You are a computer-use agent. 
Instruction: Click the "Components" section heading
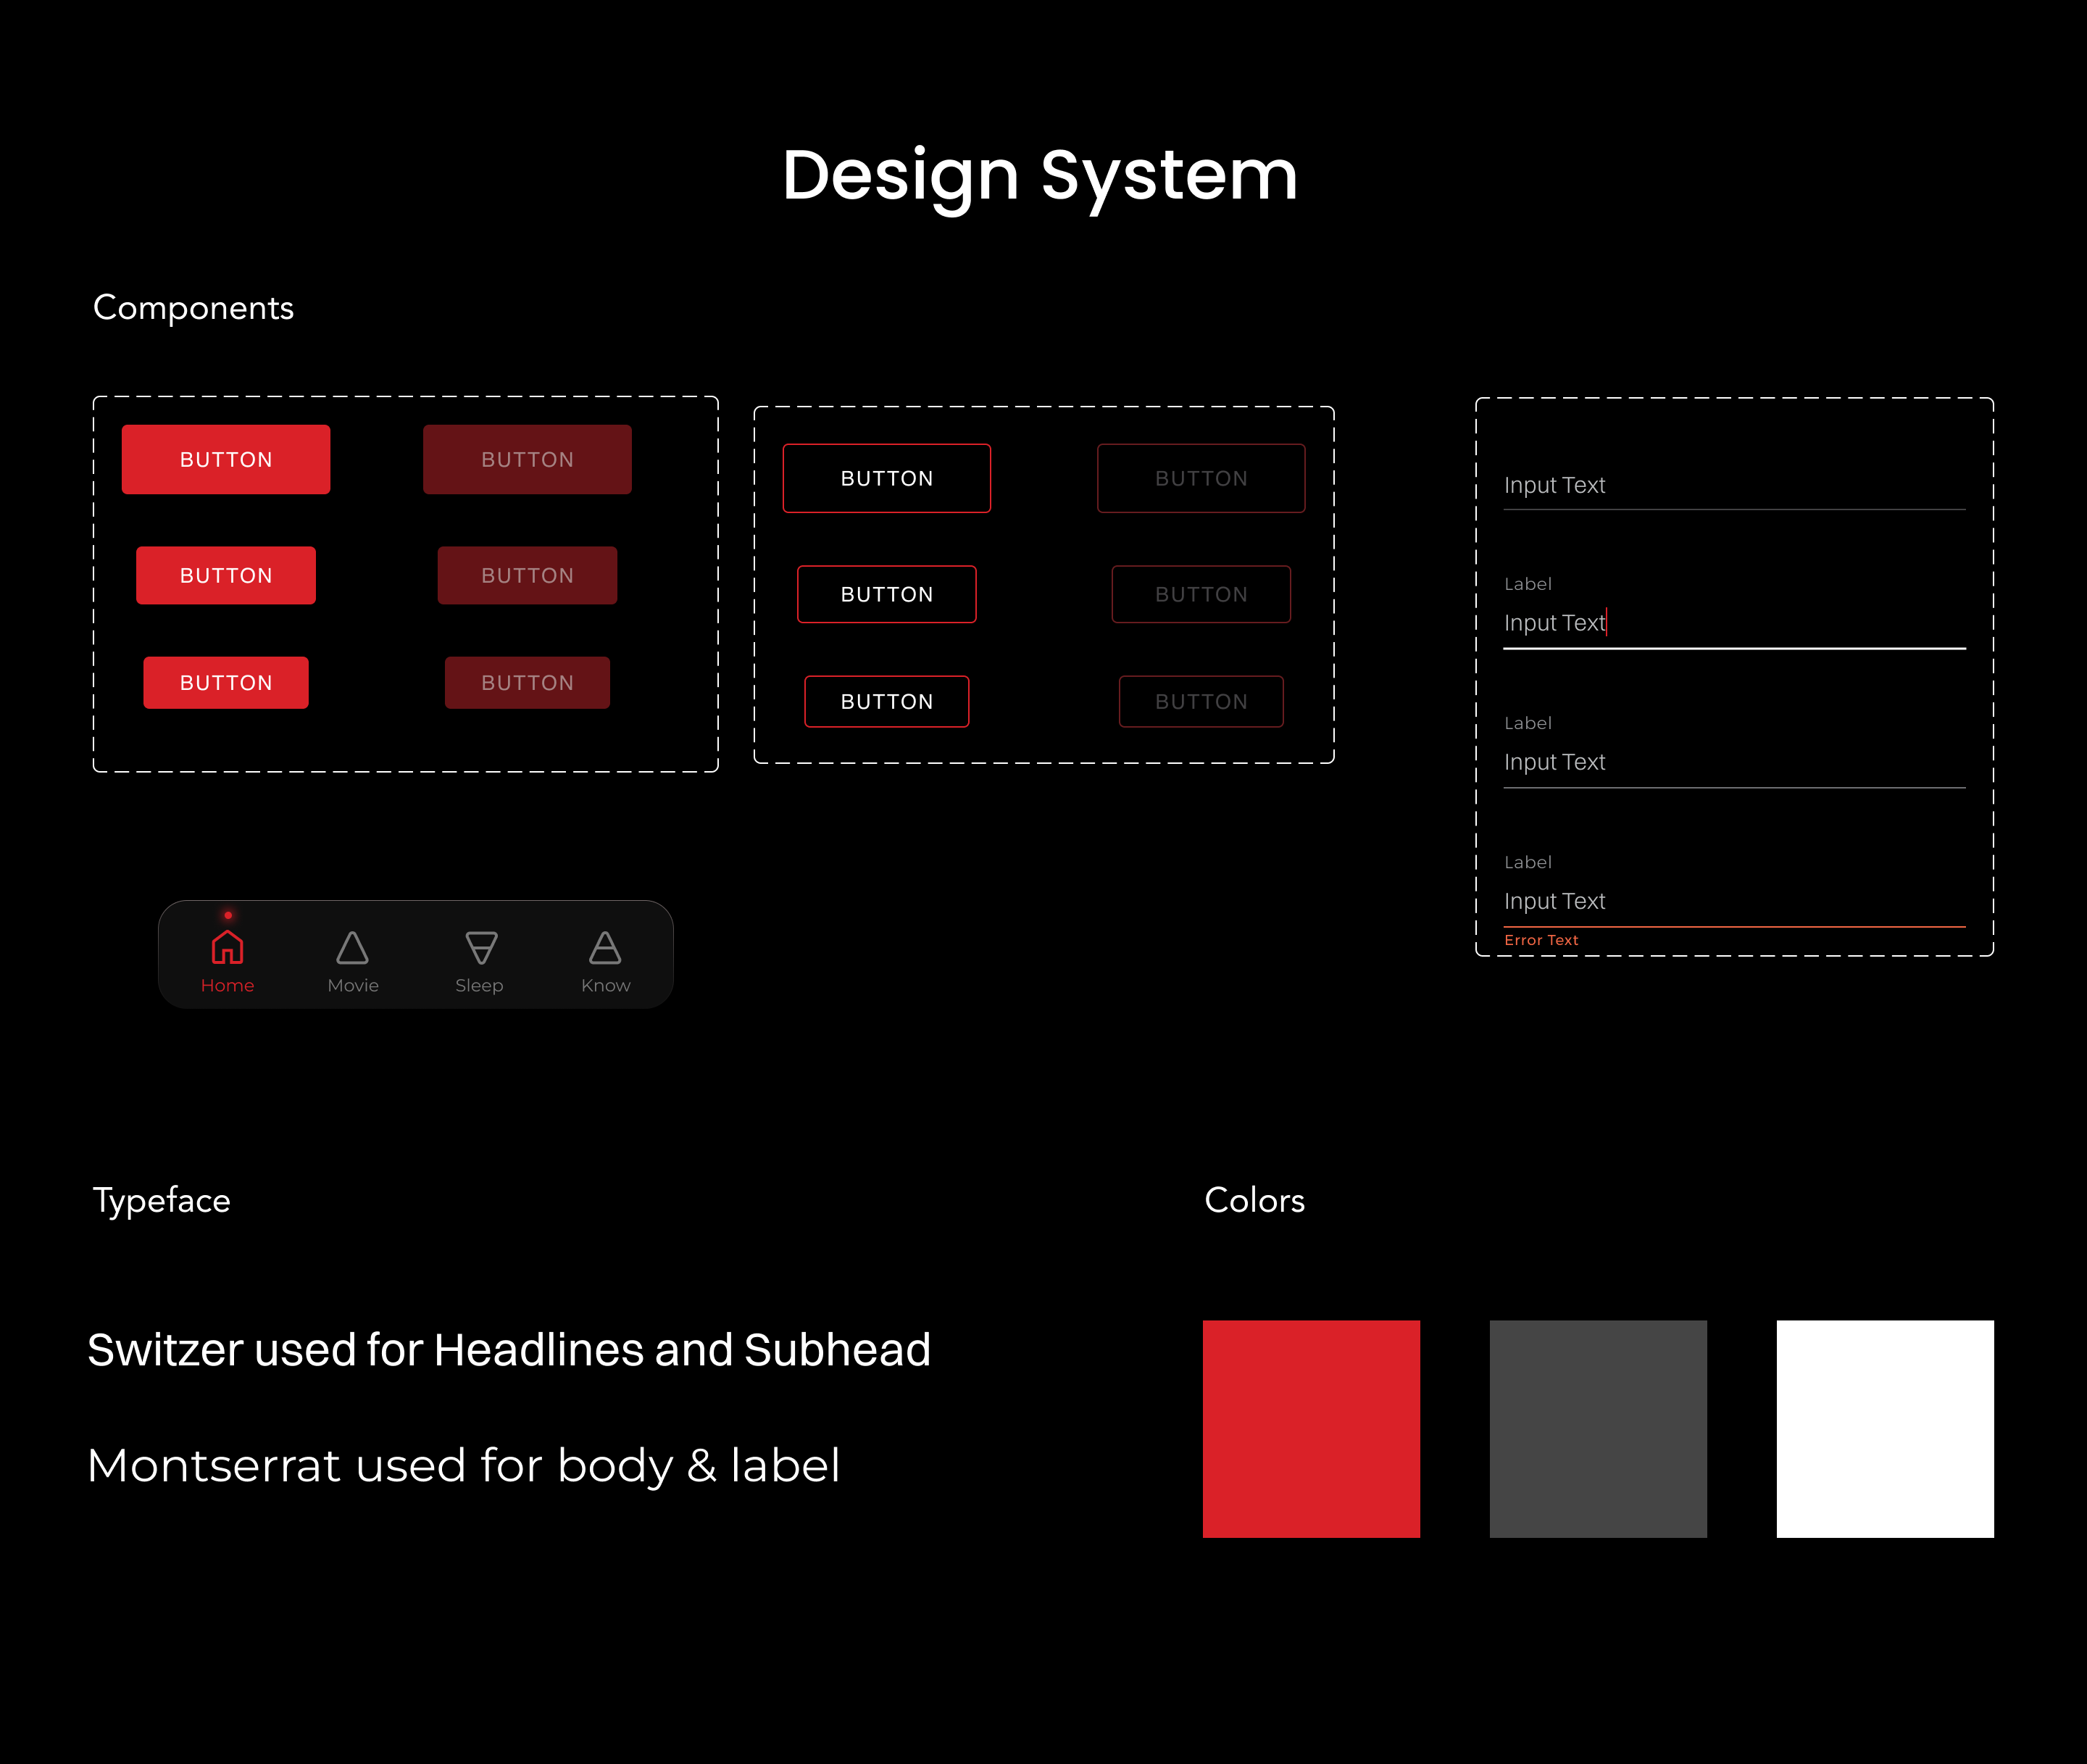tap(193, 309)
